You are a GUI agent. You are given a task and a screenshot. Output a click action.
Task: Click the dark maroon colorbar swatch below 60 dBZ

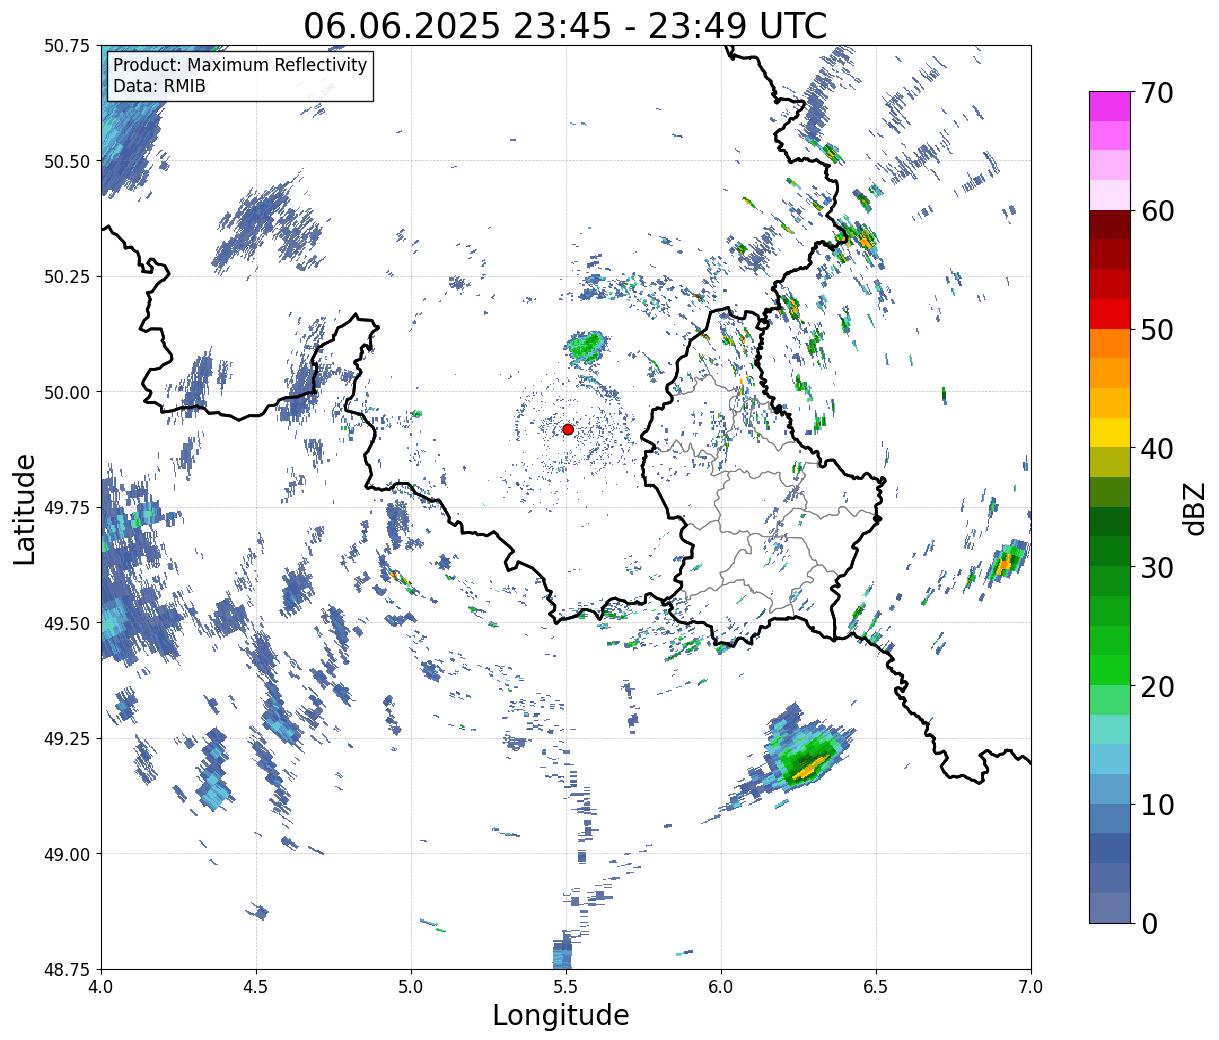tap(1110, 225)
